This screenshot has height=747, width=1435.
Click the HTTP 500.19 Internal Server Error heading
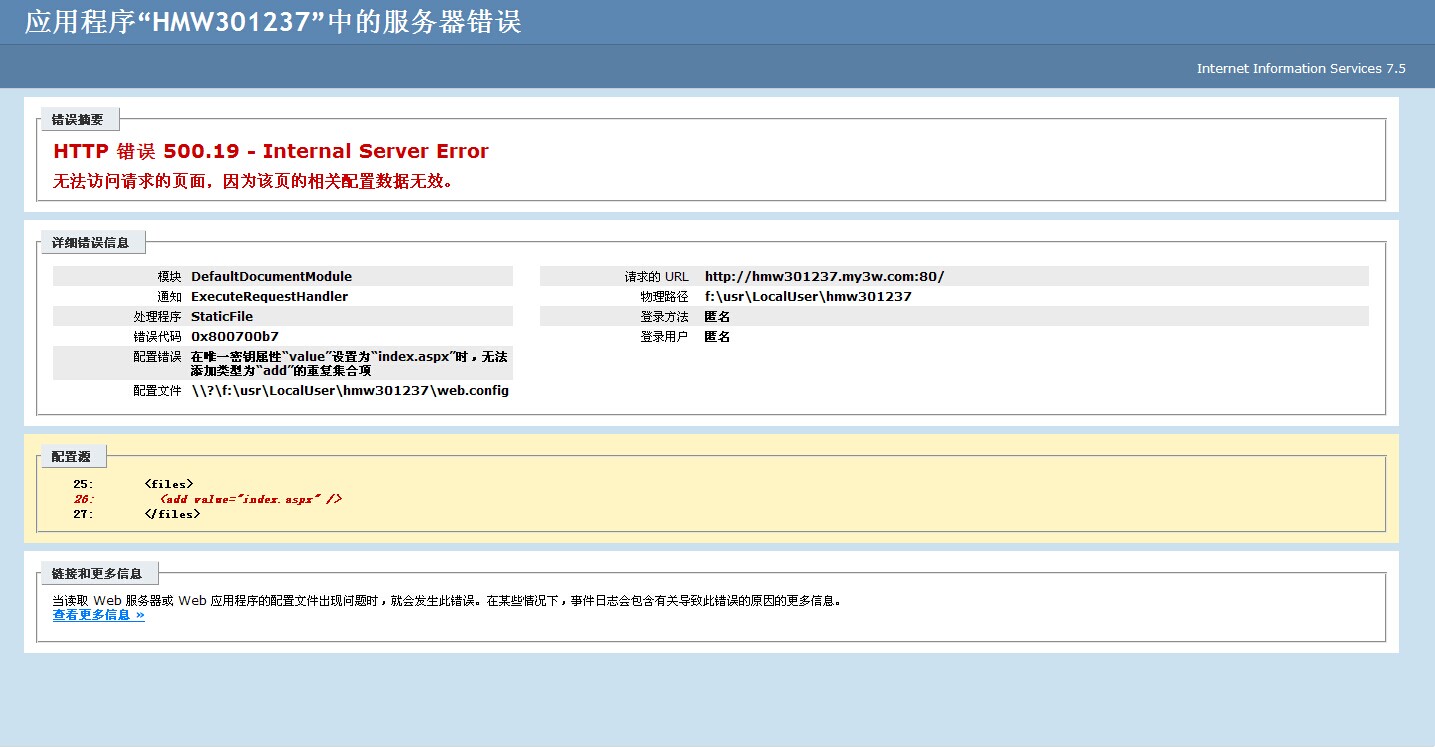271,152
